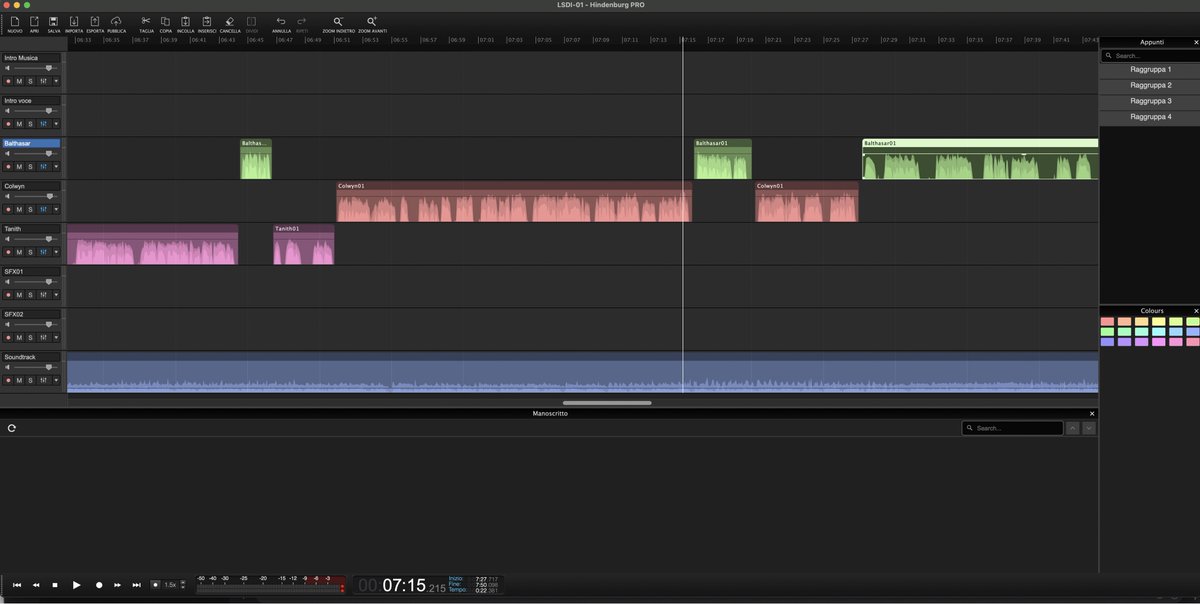The height and width of the screenshot is (604, 1200).
Task: Select Raggruppa 1 in Appunti panel
Action: 1150,70
